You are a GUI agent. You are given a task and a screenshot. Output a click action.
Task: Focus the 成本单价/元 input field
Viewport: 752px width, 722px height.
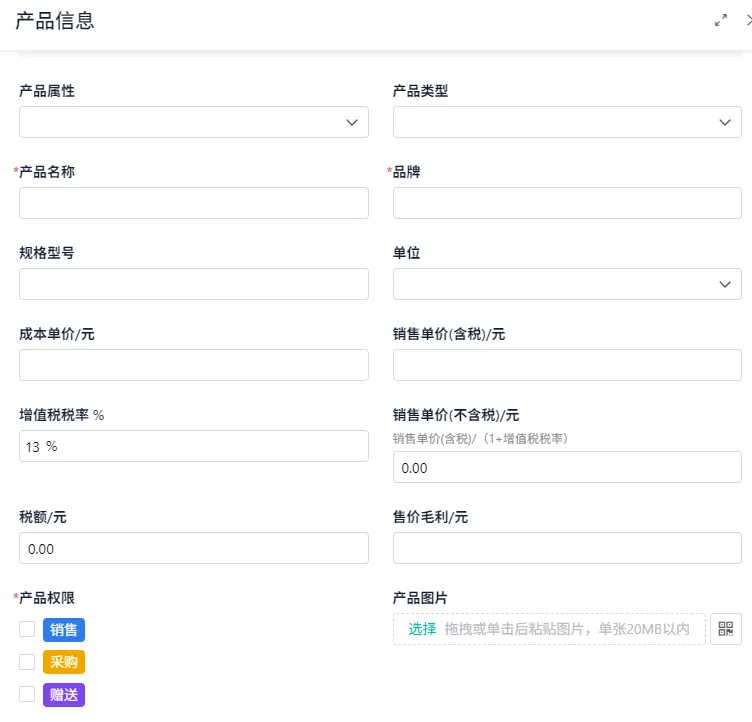[194, 365]
